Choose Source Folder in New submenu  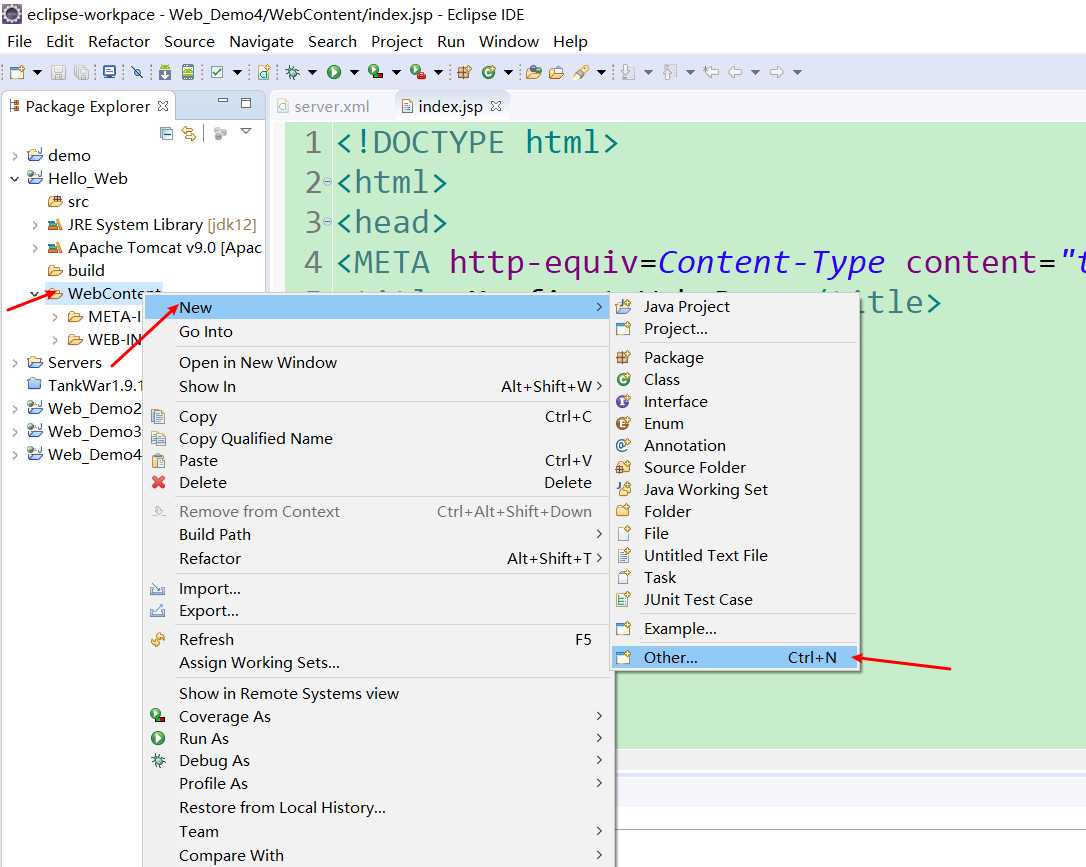click(735, 467)
